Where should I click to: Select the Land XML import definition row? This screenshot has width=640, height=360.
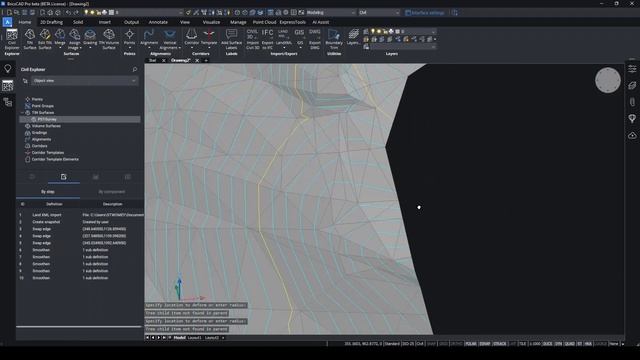[80, 215]
